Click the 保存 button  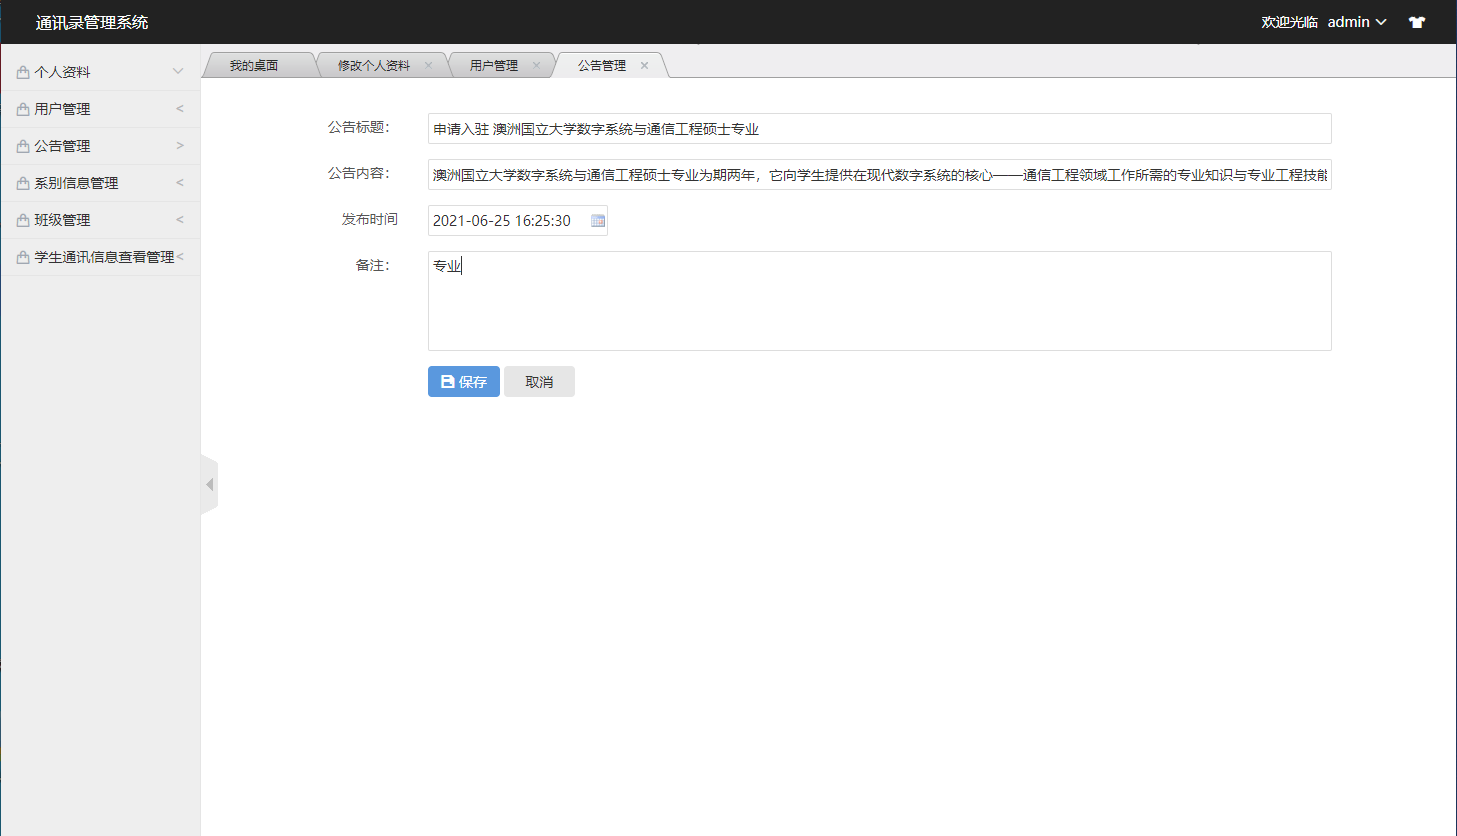tap(463, 381)
